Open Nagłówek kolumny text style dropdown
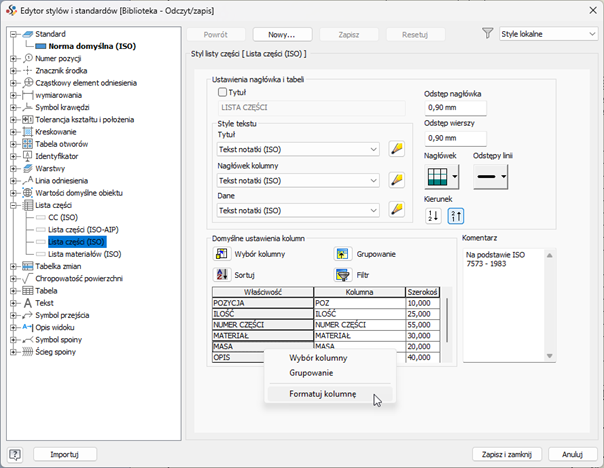The width and height of the screenshot is (604, 468). 298,180
